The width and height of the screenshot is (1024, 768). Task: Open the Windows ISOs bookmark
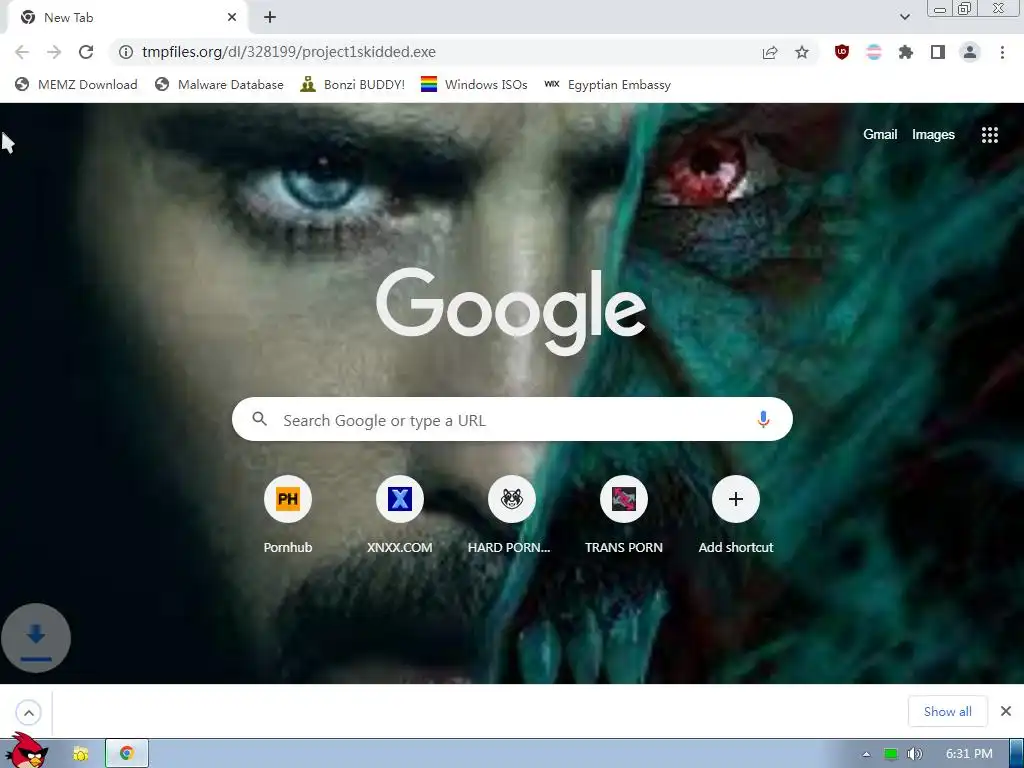pos(474,84)
